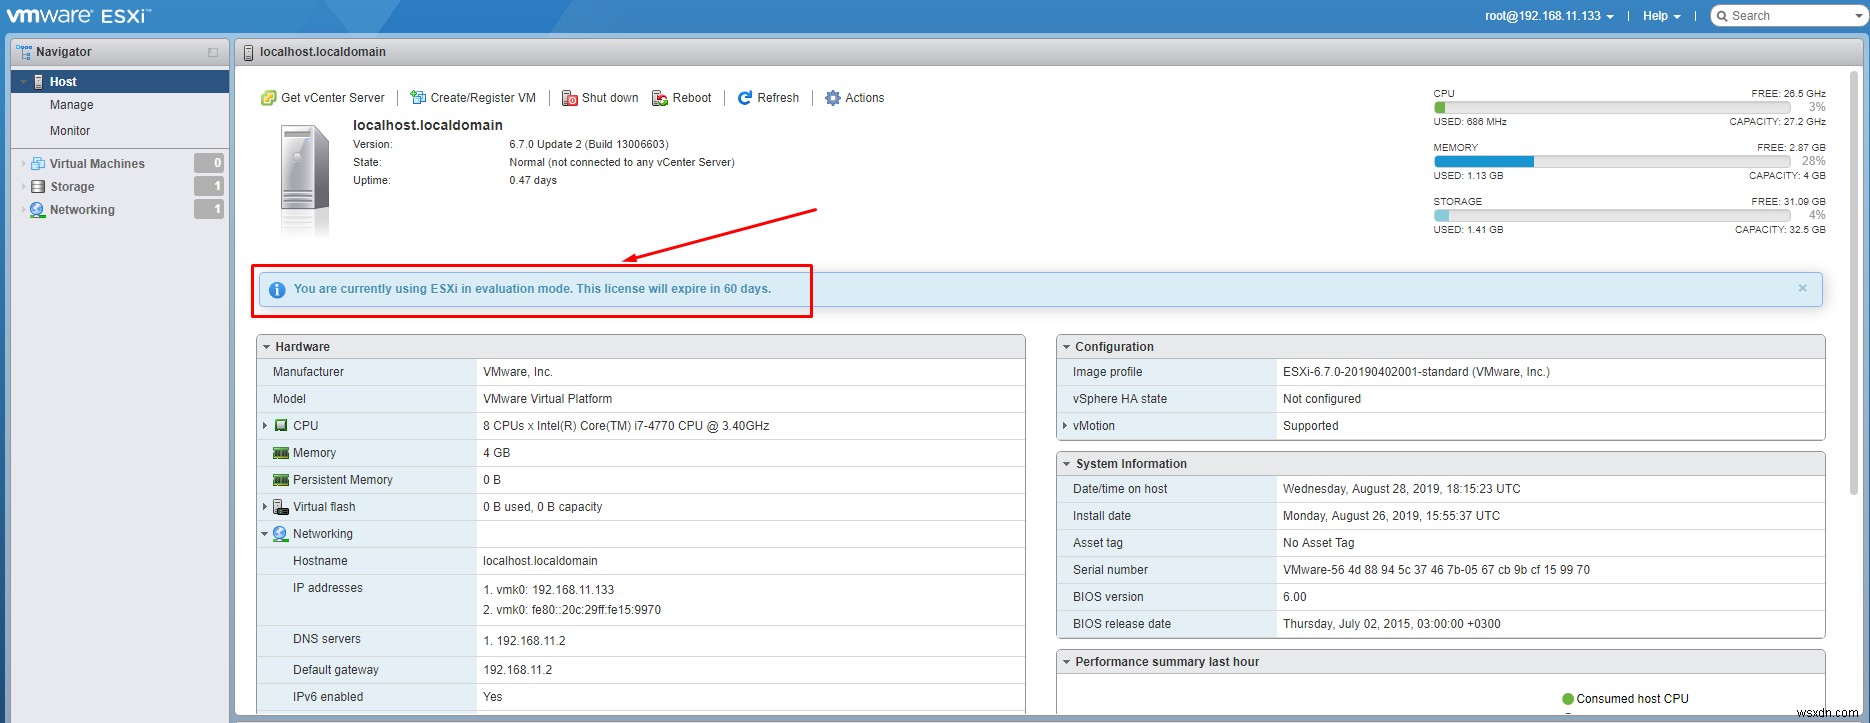This screenshot has width=1870, height=723.
Task: Click Shut down button
Action: [x=600, y=98]
